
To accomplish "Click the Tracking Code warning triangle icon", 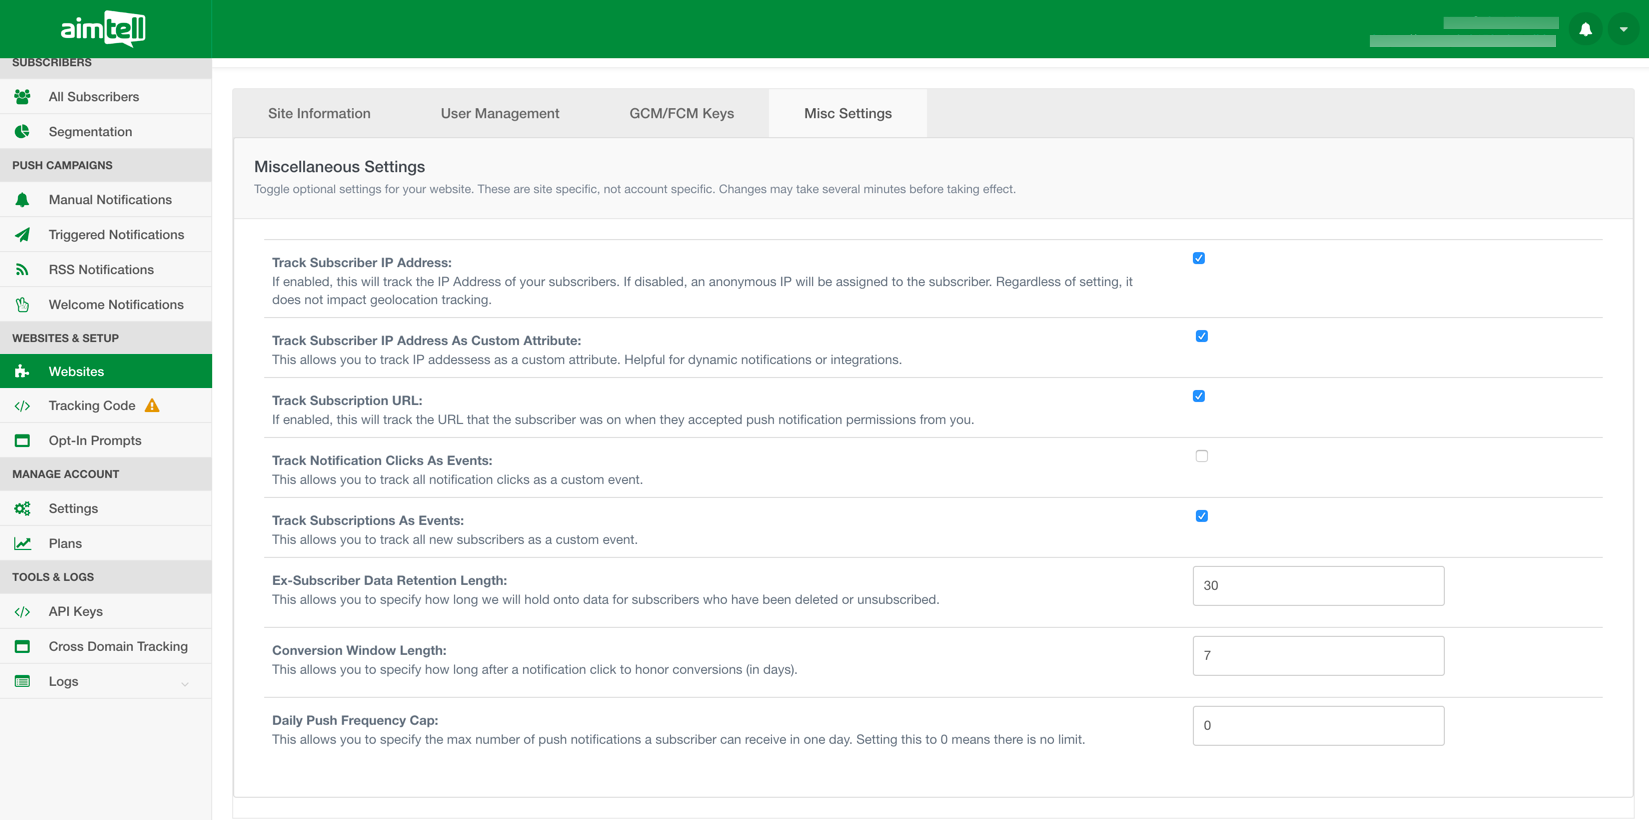I will coord(152,406).
